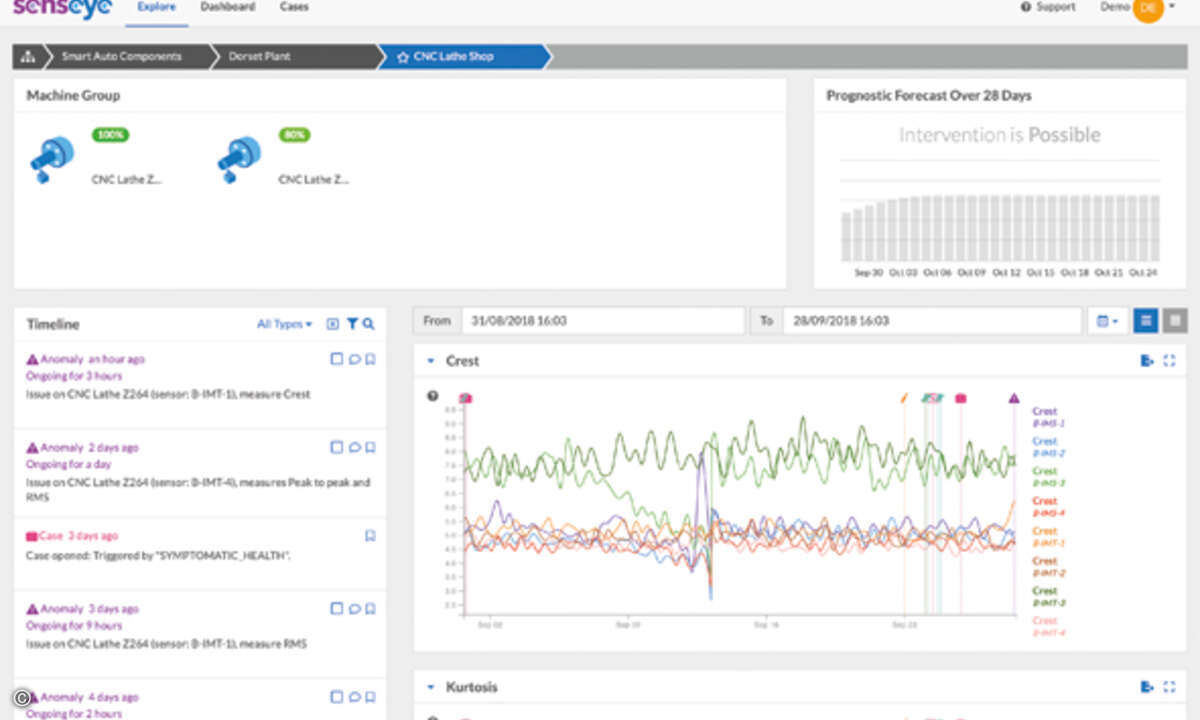
Task: Toggle the Crest B-IMS-4 legend series
Action: point(1047,507)
